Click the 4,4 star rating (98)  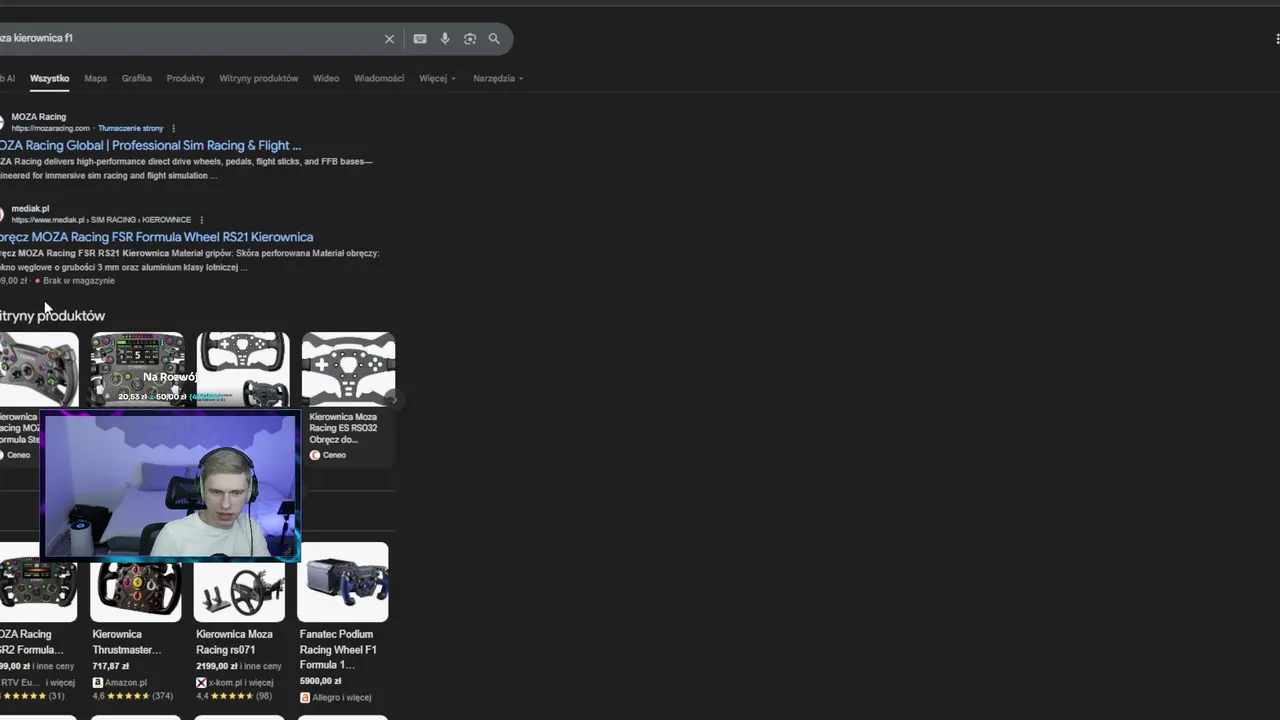[234, 696]
